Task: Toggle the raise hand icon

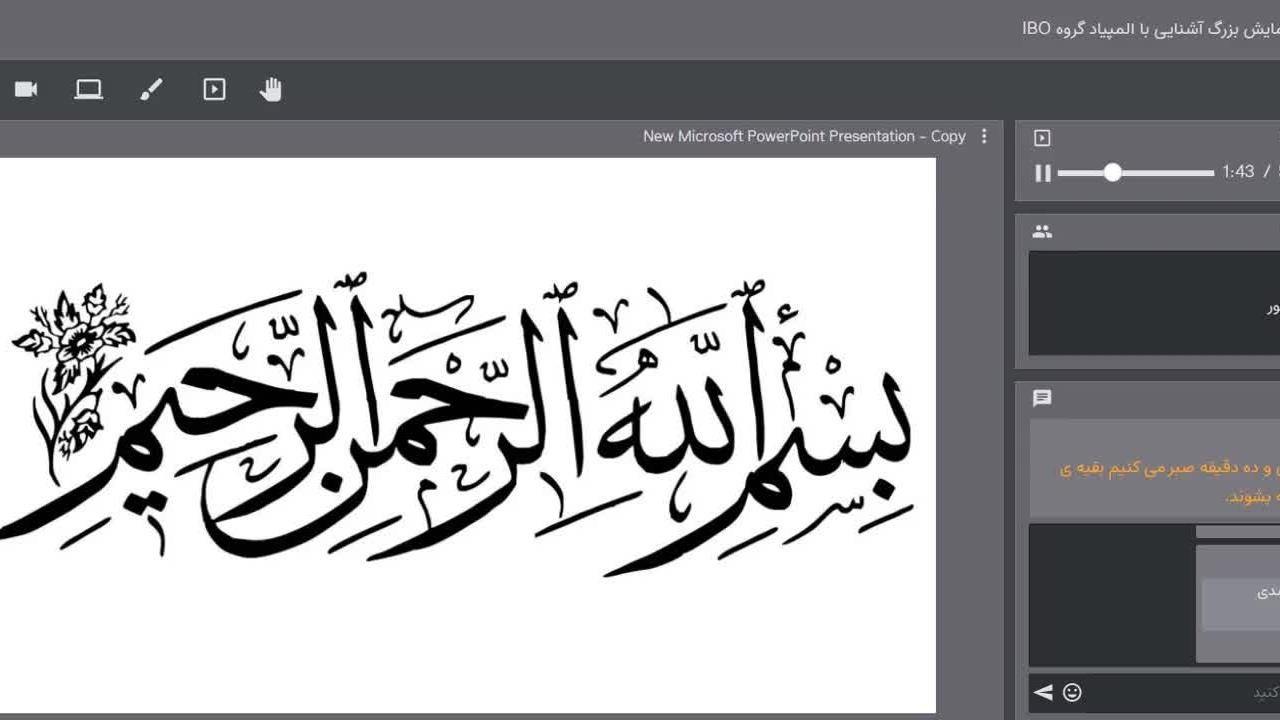Action: [x=271, y=90]
